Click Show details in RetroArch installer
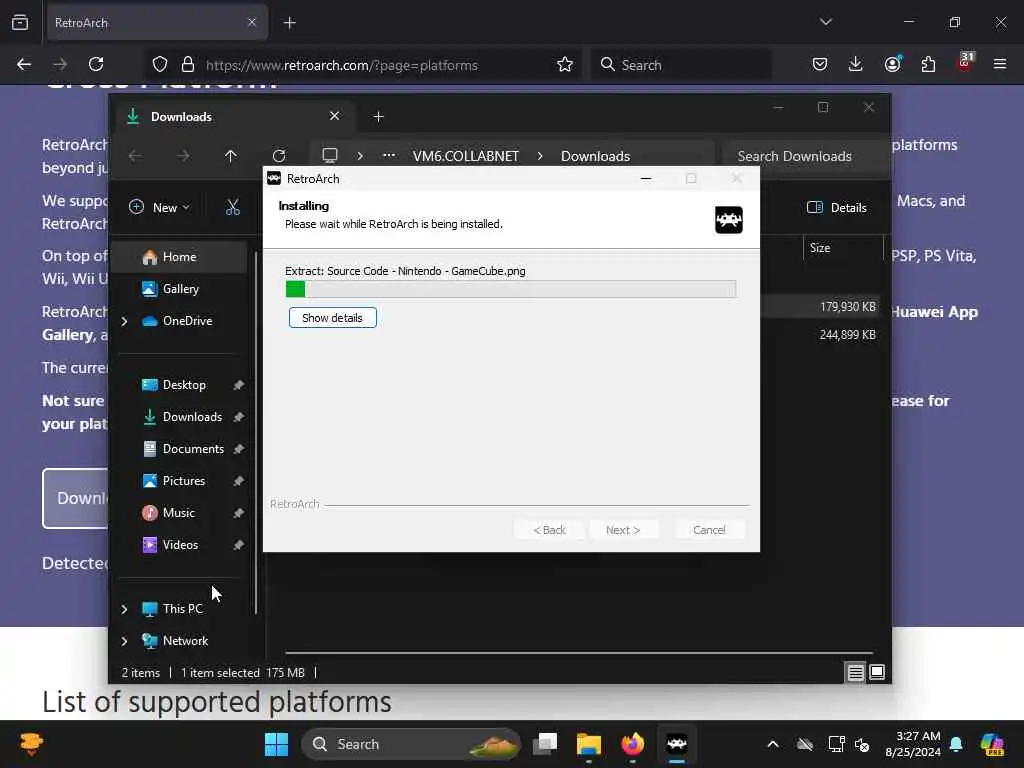Image resolution: width=1024 pixels, height=768 pixels. [332, 318]
